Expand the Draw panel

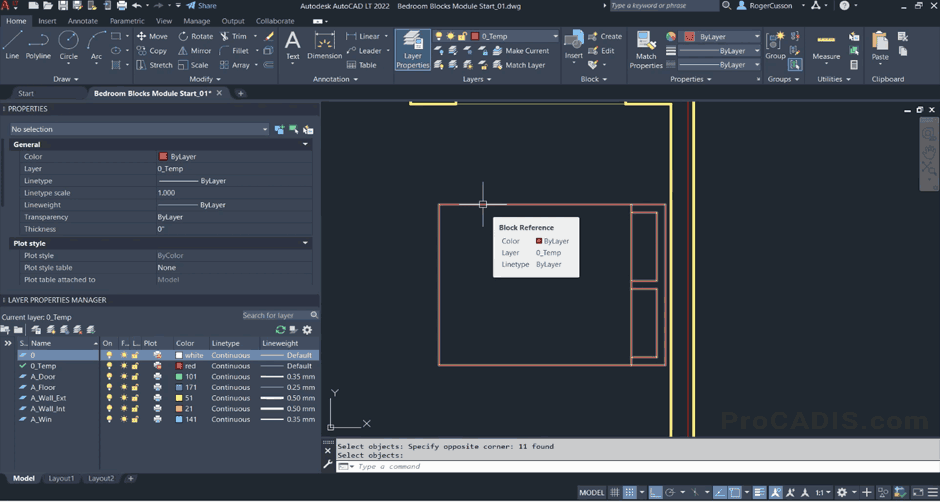pos(65,79)
